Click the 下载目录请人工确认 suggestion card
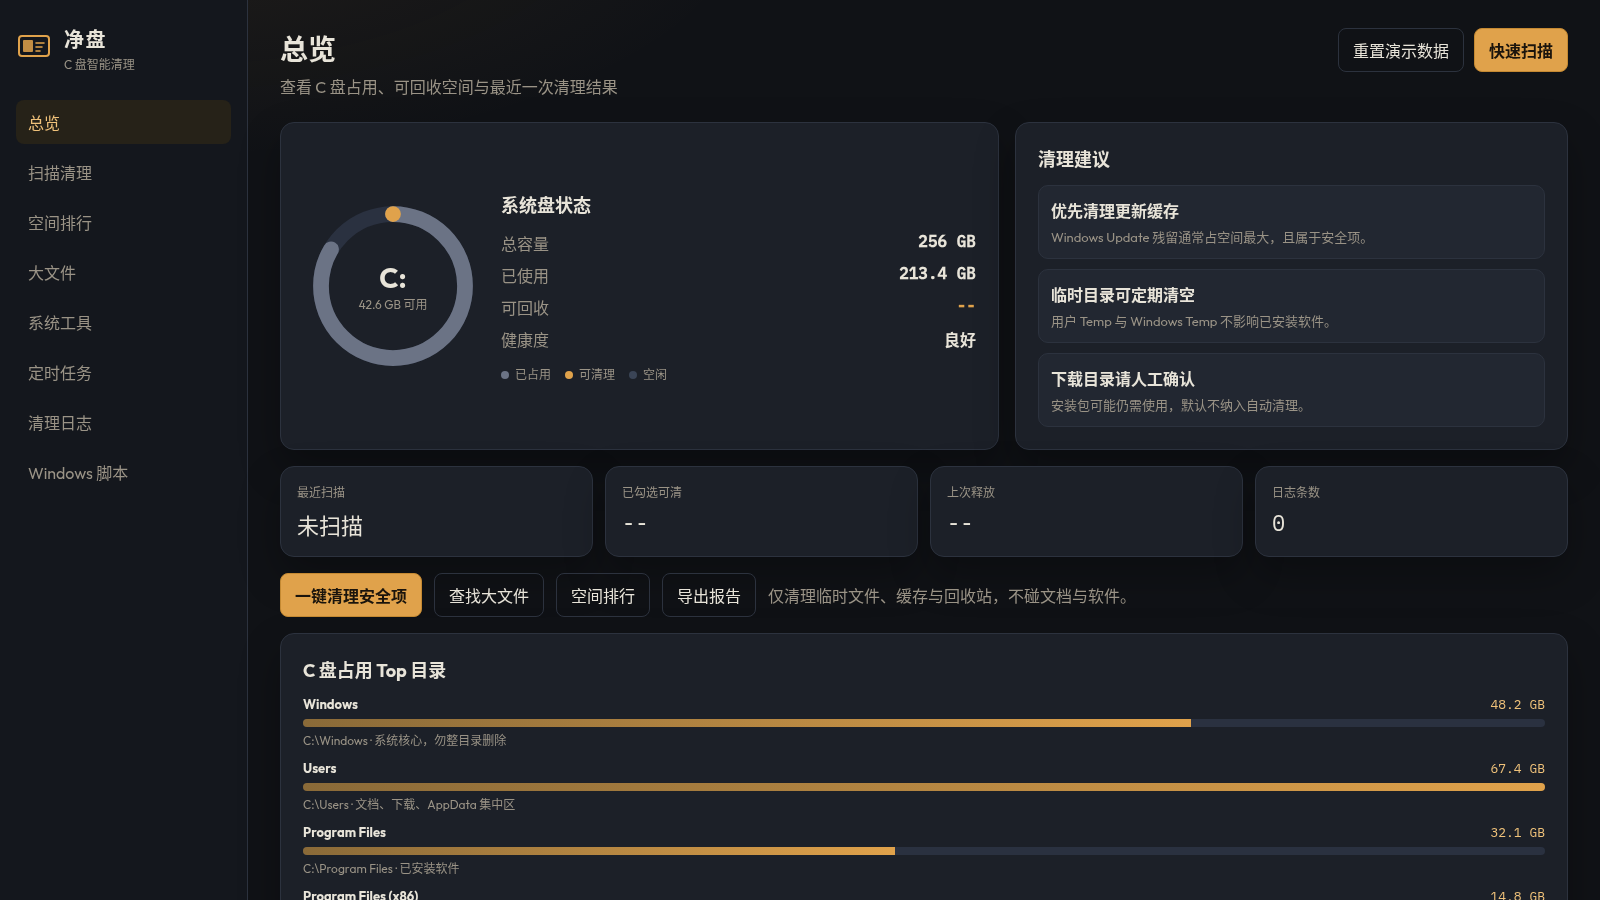The height and width of the screenshot is (900, 1600). pos(1291,390)
